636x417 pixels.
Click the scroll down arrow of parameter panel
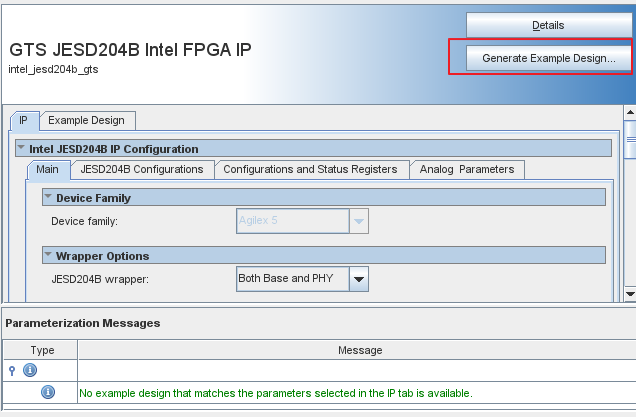630,294
